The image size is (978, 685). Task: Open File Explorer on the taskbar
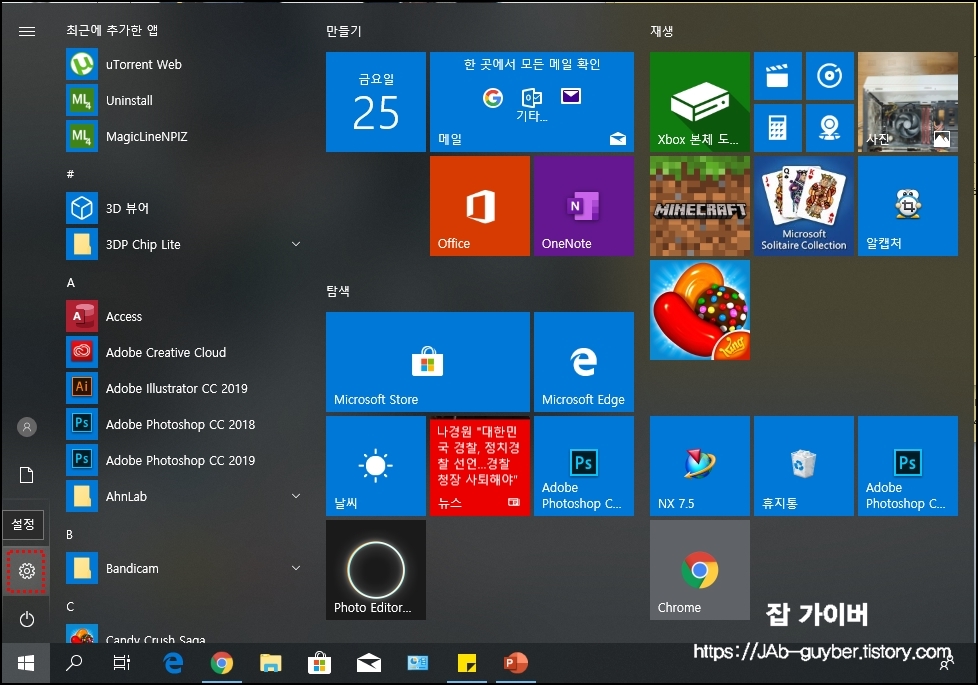[271, 663]
